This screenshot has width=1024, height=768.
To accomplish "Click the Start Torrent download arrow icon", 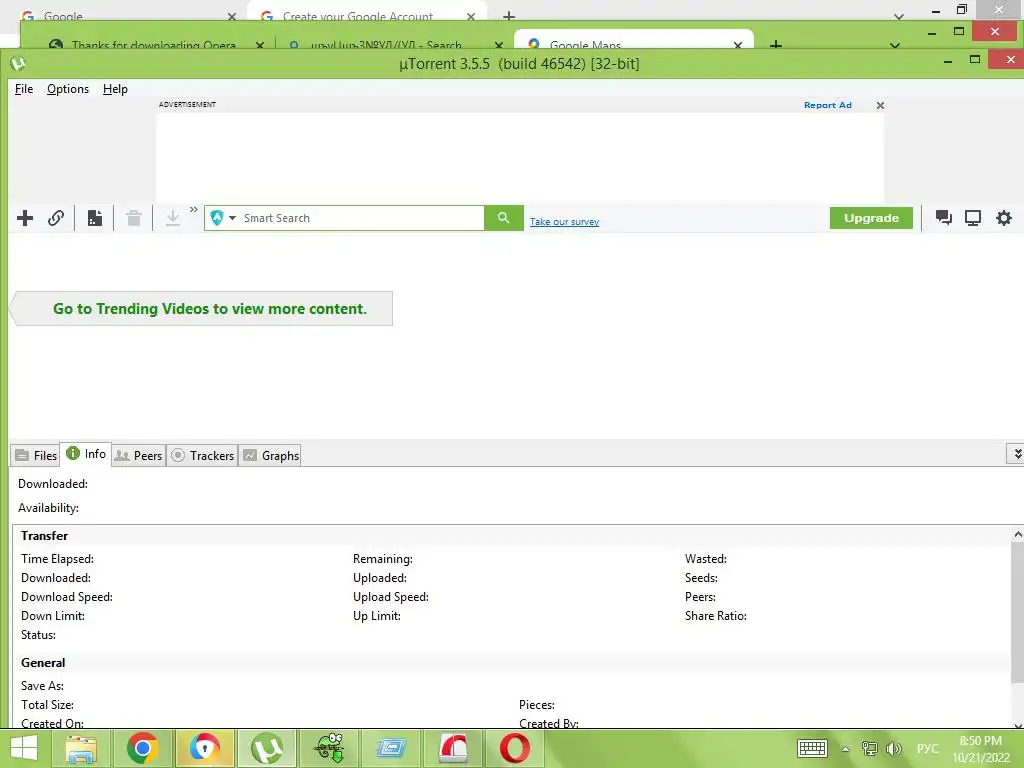I will [172, 218].
